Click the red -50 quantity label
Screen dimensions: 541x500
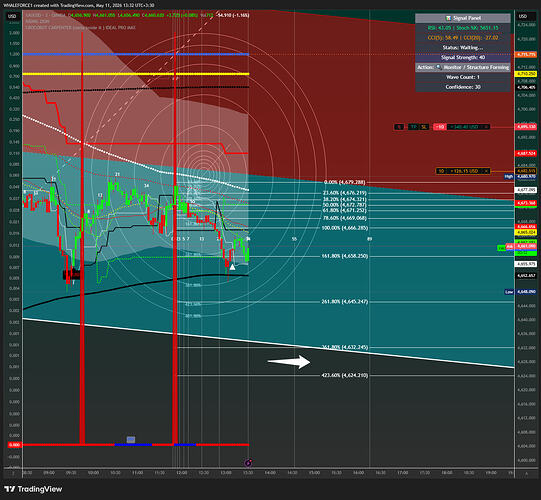tap(439, 127)
